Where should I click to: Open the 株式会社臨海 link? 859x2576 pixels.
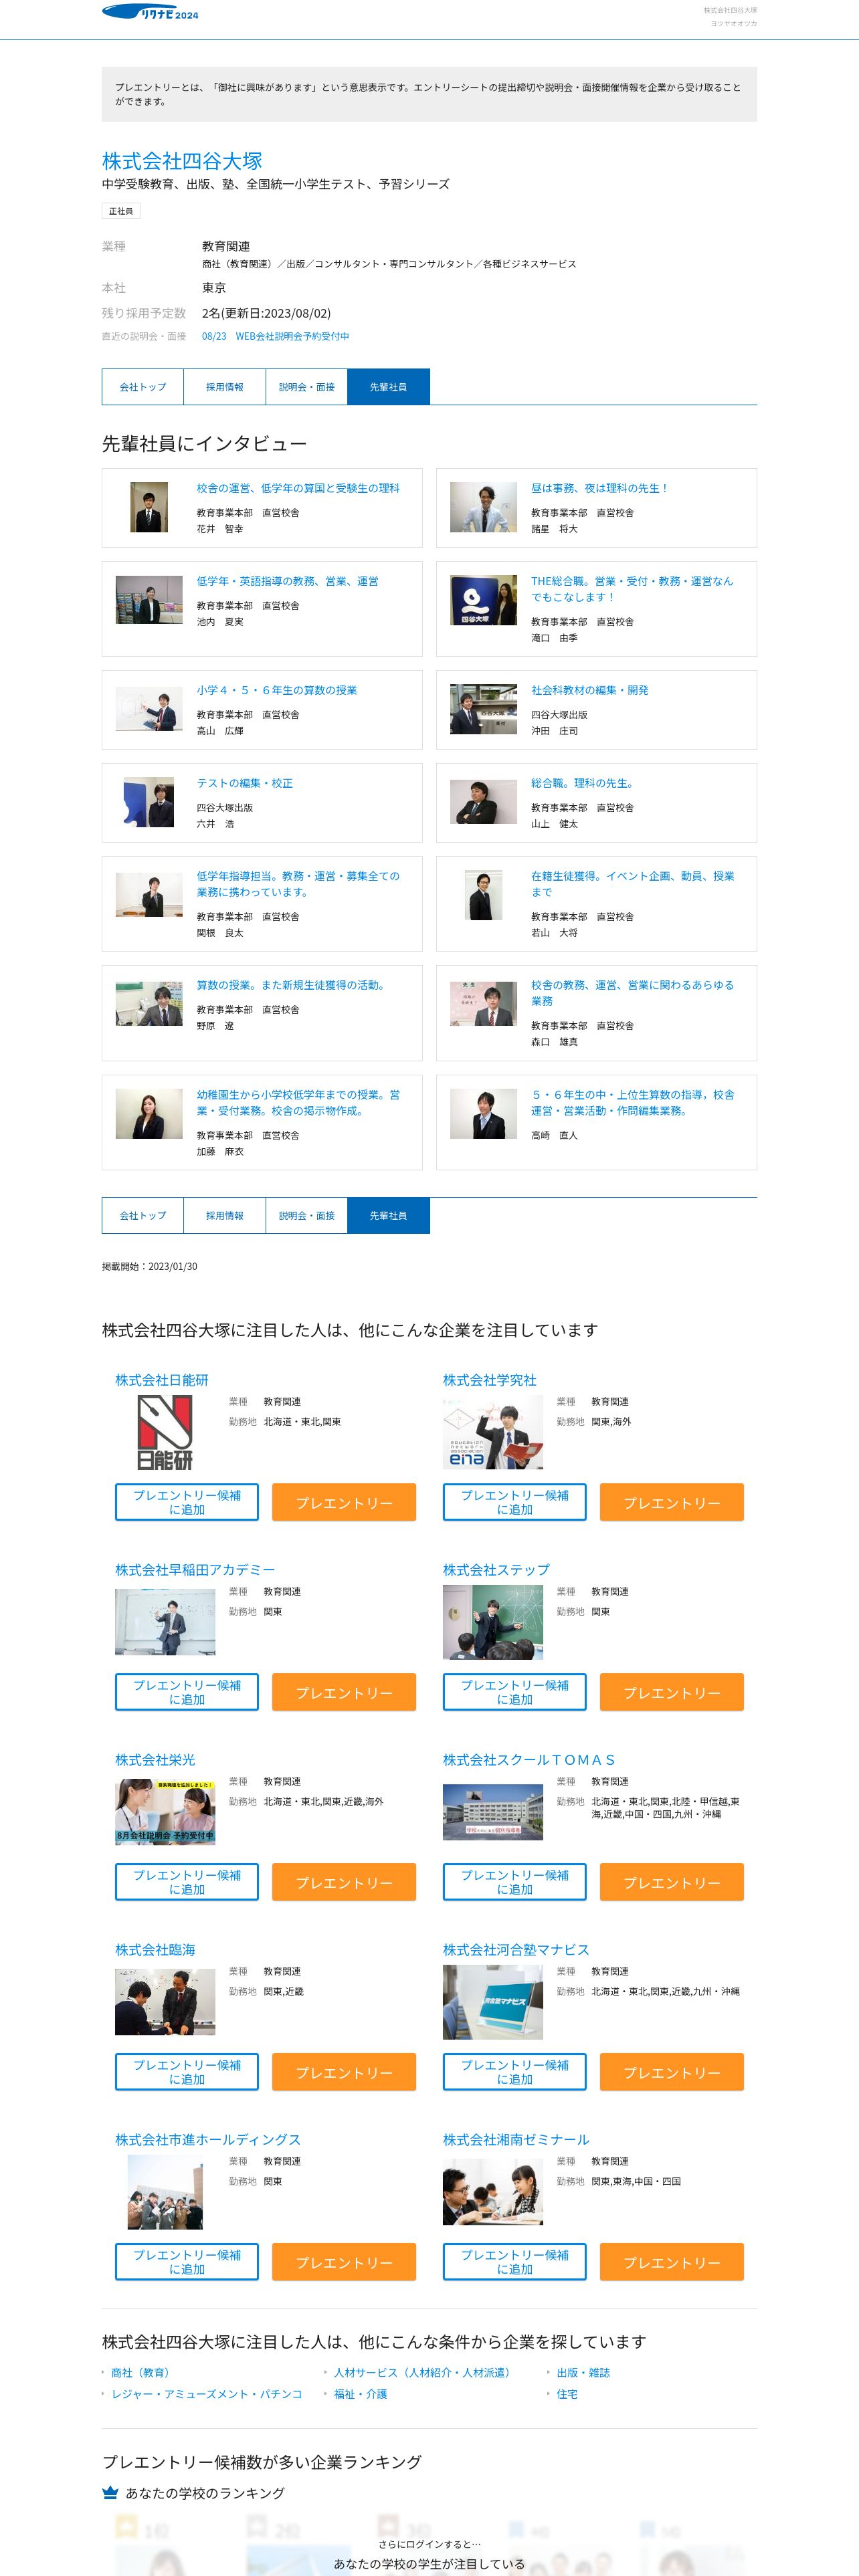point(155,1949)
